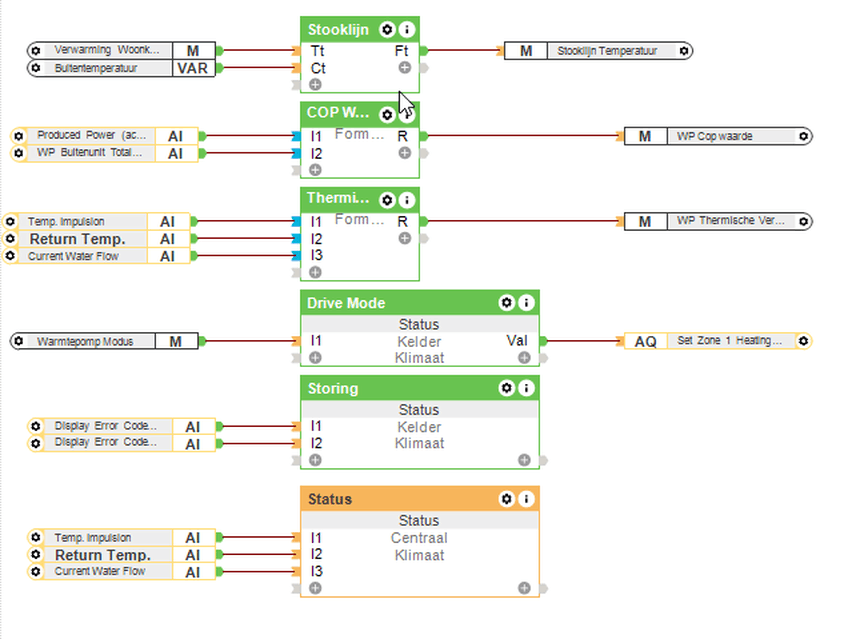Select the WP Thermische Ver... output label
852x639 pixels.
tap(730, 221)
